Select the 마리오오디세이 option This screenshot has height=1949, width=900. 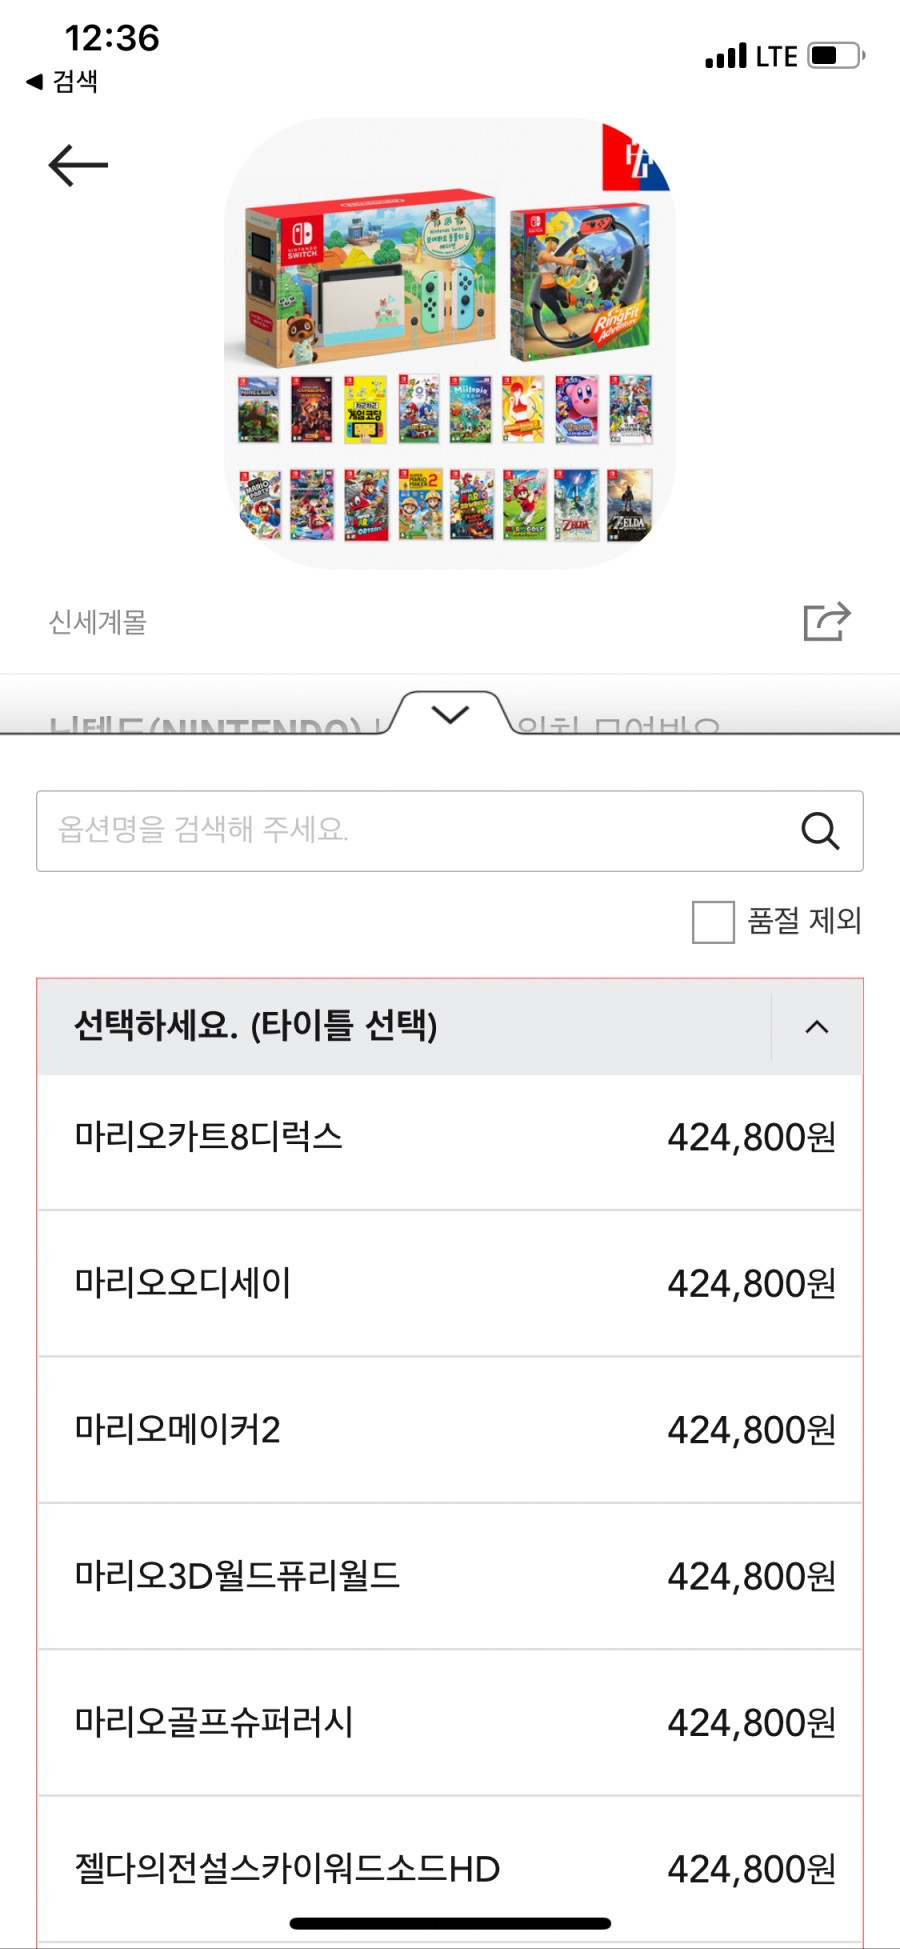[x=450, y=1283]
